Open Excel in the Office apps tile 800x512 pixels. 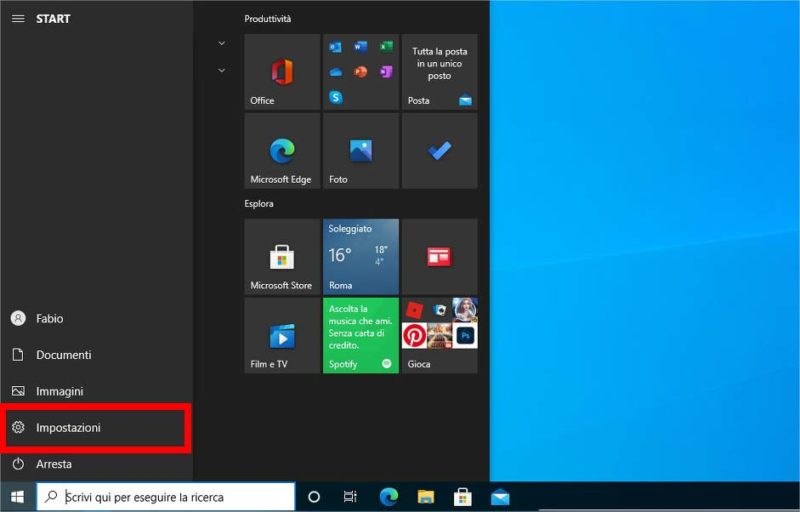386,47
